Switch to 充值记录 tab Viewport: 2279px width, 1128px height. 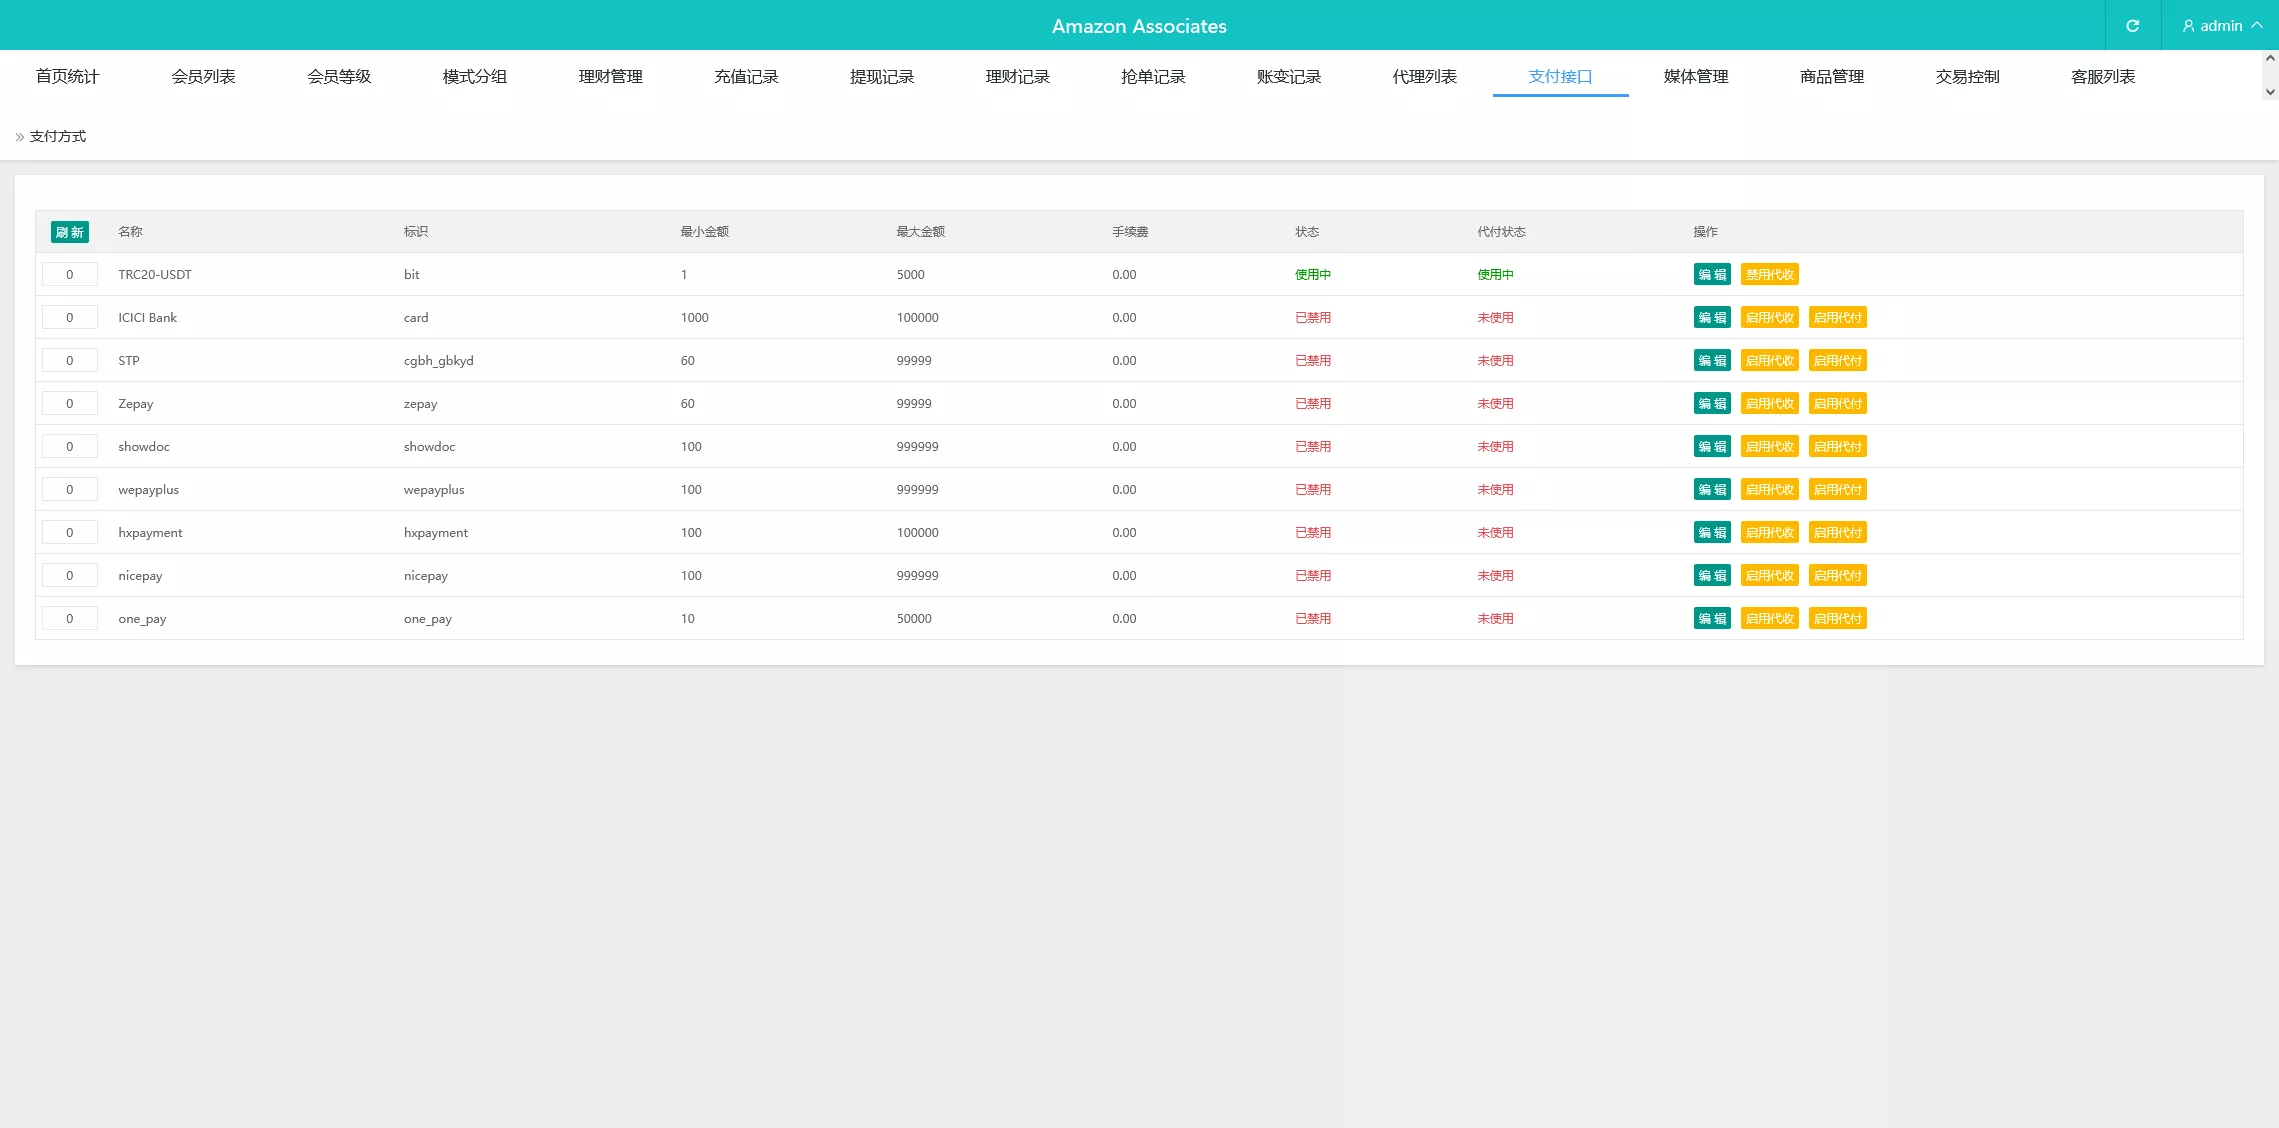click(x=746, y=77)
